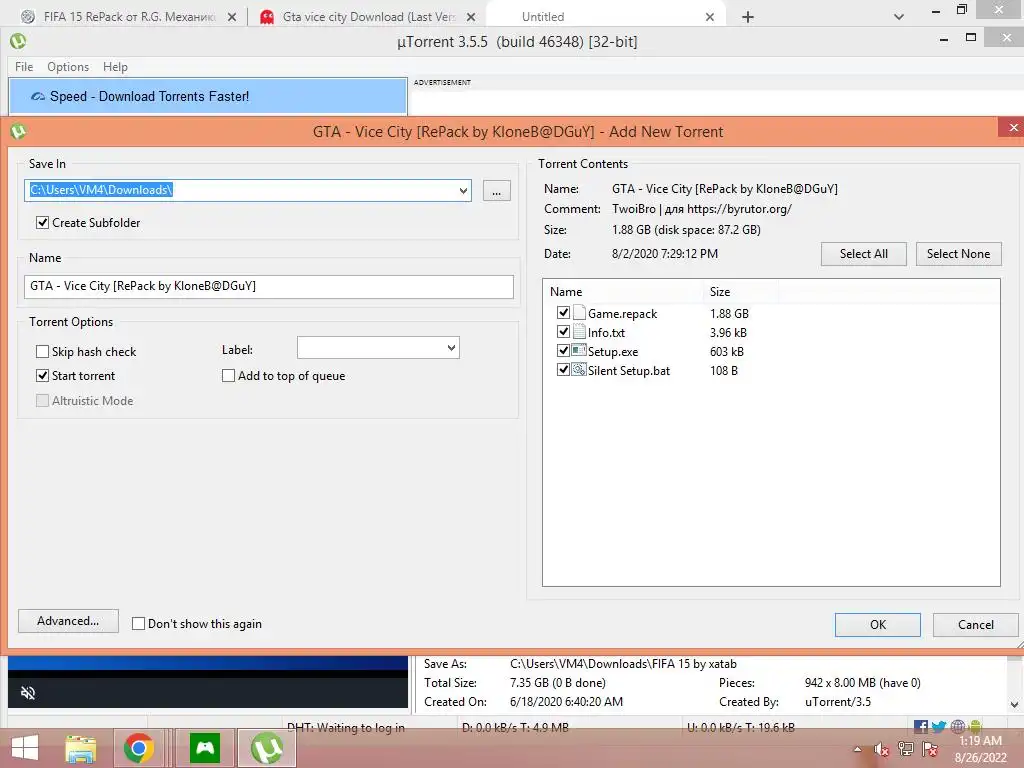Click the uTorrent icon in Add New Torrent dialog title
1024x768 pixels.
(18, 131)
